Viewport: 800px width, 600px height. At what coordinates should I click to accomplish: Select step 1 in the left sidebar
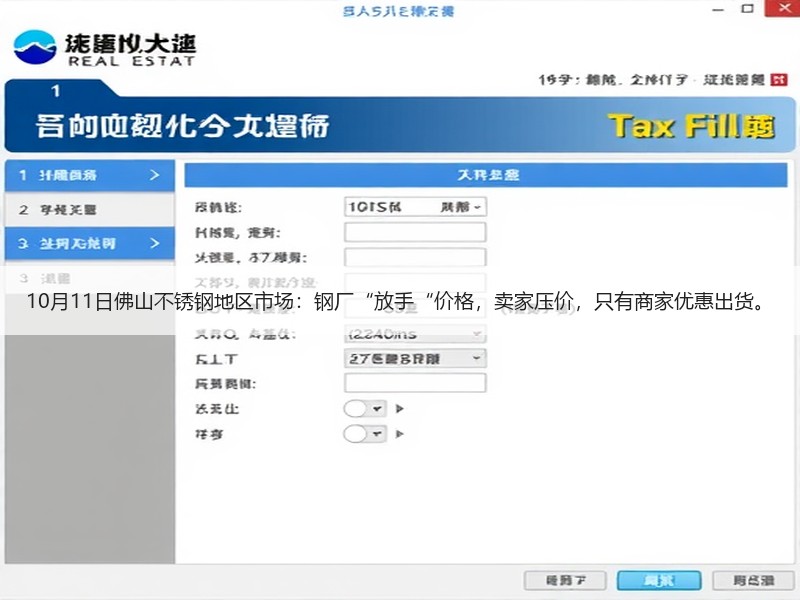90,176
